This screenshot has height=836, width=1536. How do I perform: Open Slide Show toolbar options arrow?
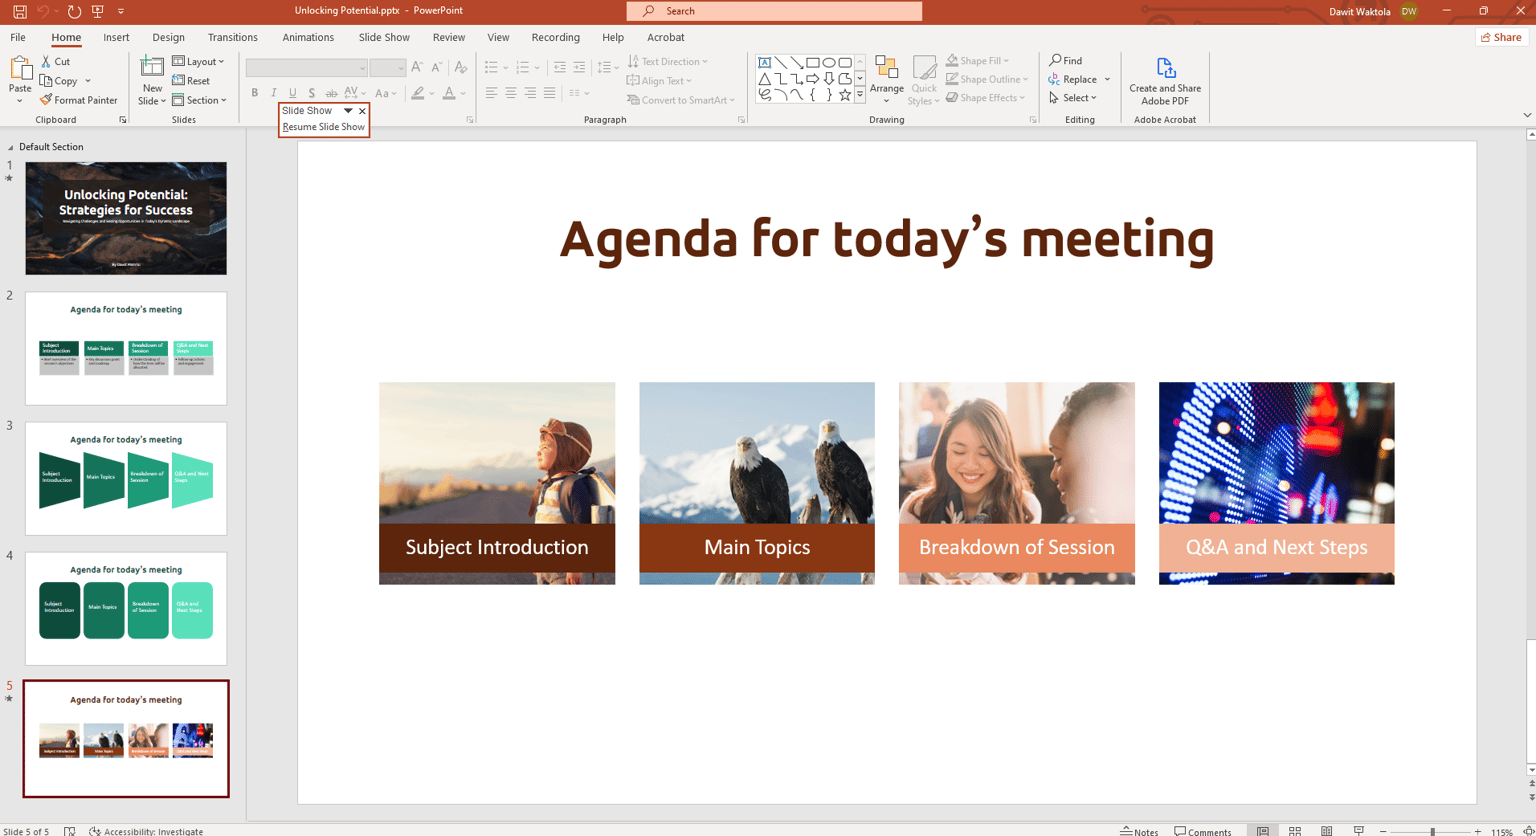pos(348,111)
